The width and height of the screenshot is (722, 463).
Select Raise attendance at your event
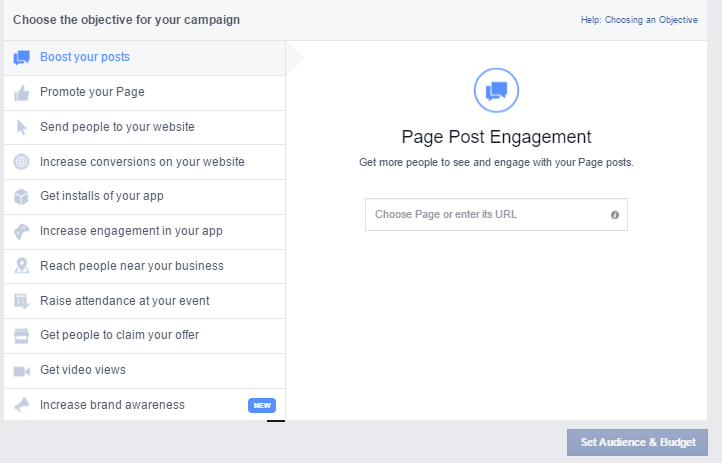145,301
